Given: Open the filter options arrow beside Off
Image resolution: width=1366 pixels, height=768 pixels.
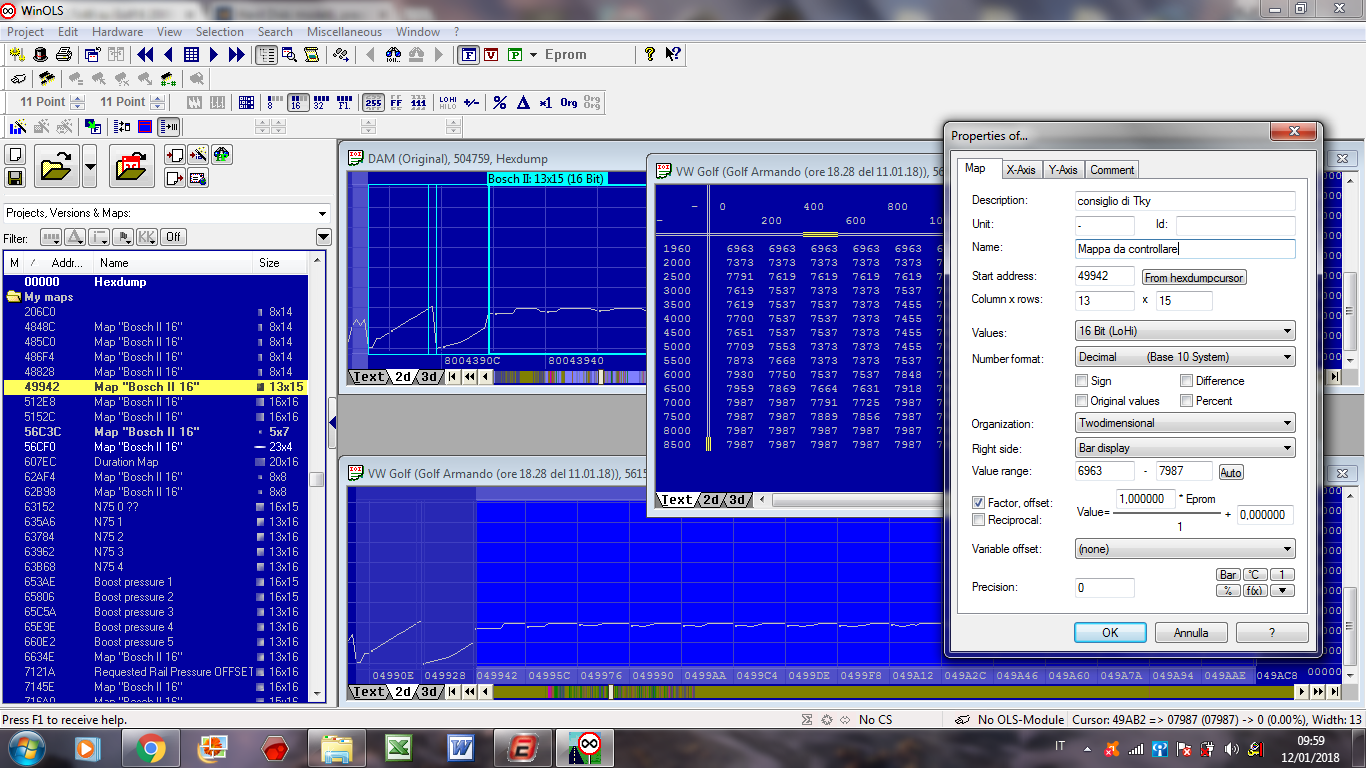Looking at the screenshot, I should 323,237.
